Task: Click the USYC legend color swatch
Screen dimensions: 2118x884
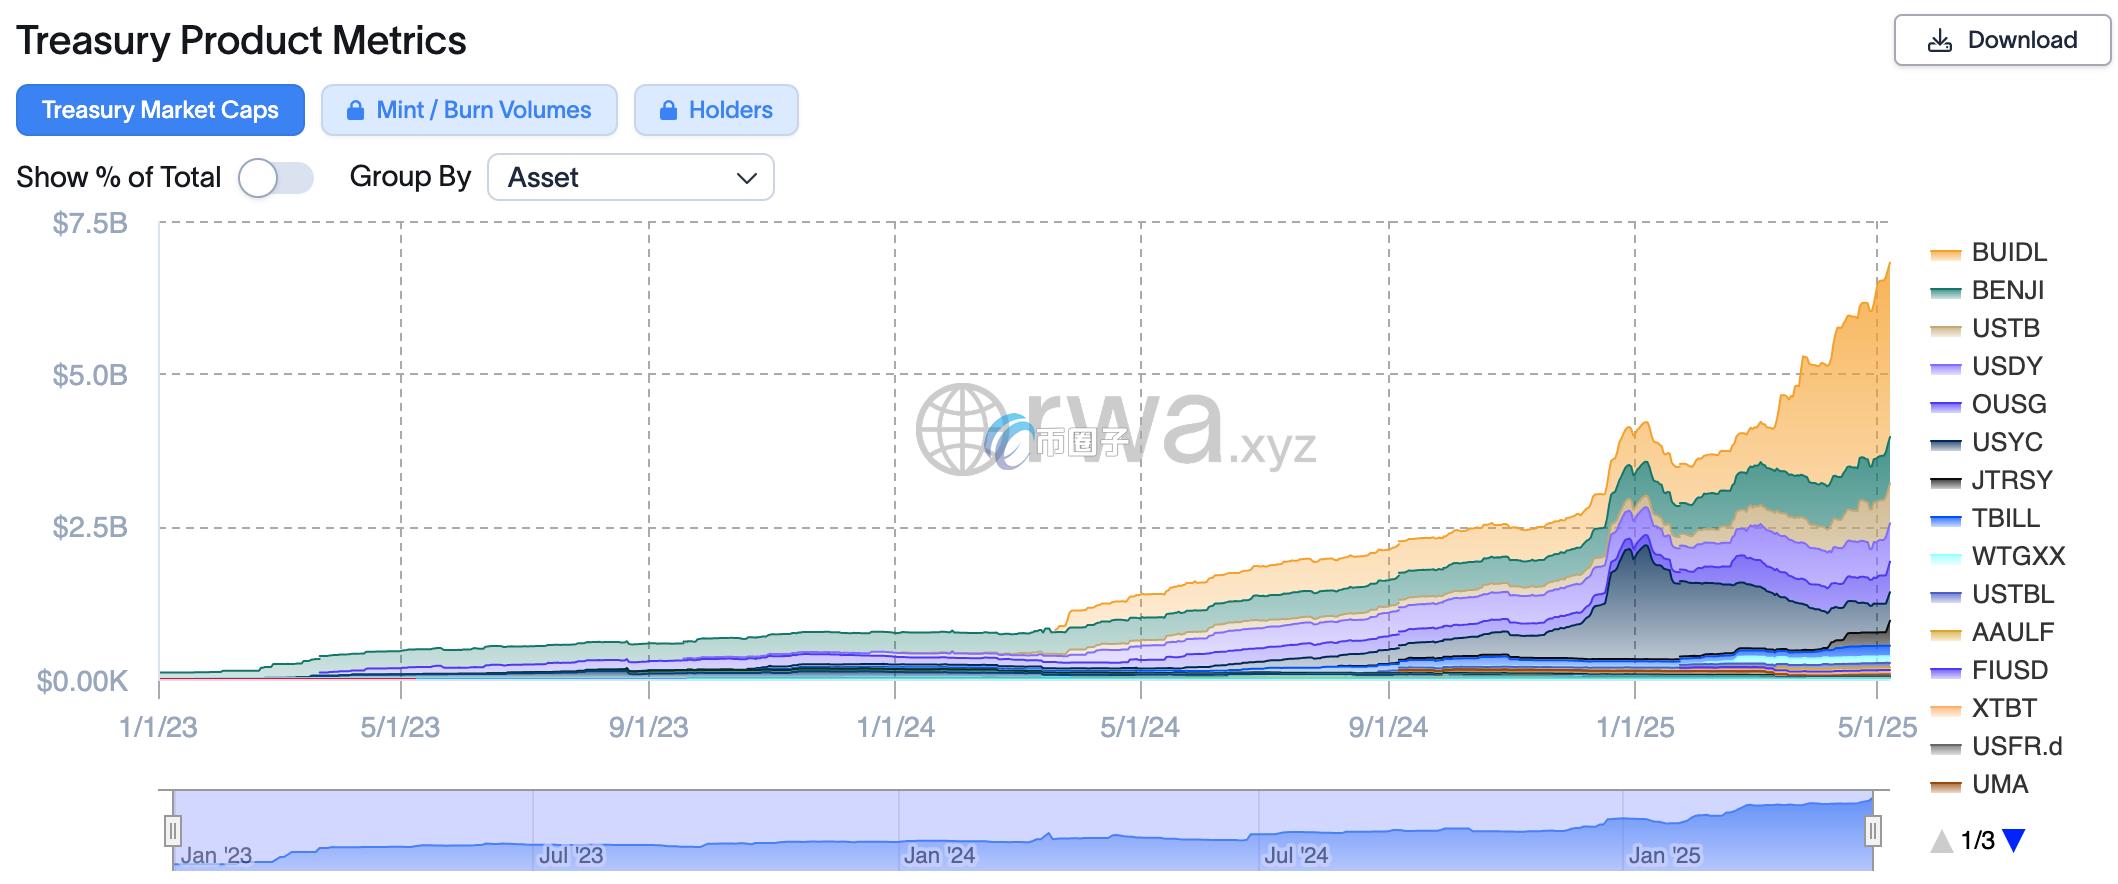Action: (x=1945, y=444)
